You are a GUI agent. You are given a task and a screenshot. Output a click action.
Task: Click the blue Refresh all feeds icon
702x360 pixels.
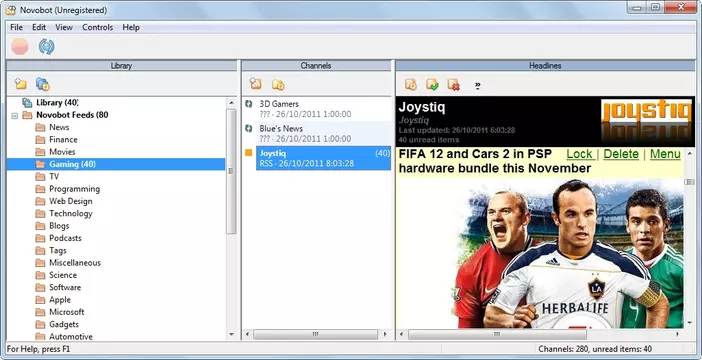46,47
